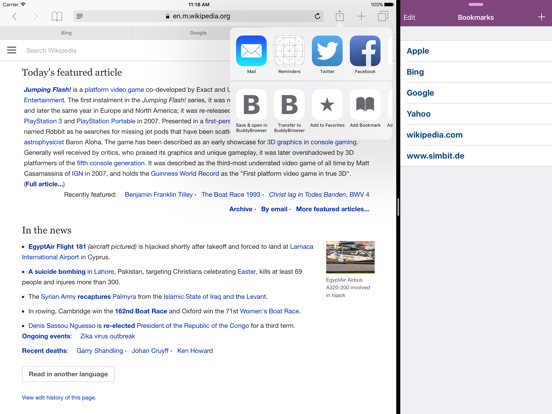Open PlayStation Portable link
Viewport: 552px width, 414px height.
coord(106,121)
